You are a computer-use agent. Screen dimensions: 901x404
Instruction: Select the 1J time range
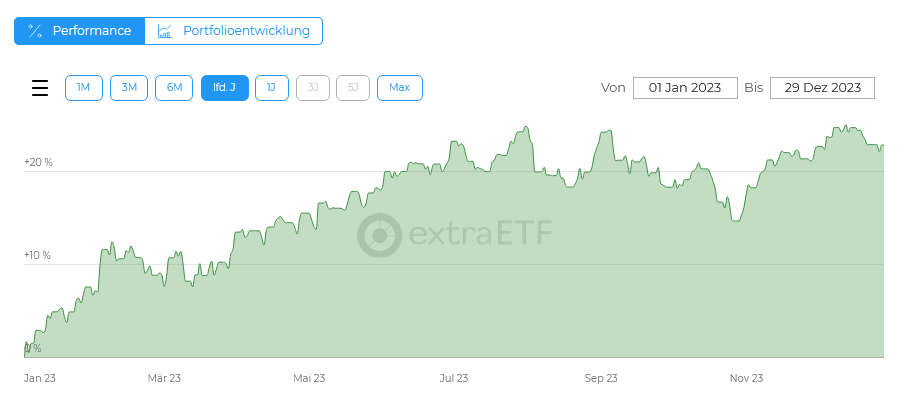click(272, 88)
